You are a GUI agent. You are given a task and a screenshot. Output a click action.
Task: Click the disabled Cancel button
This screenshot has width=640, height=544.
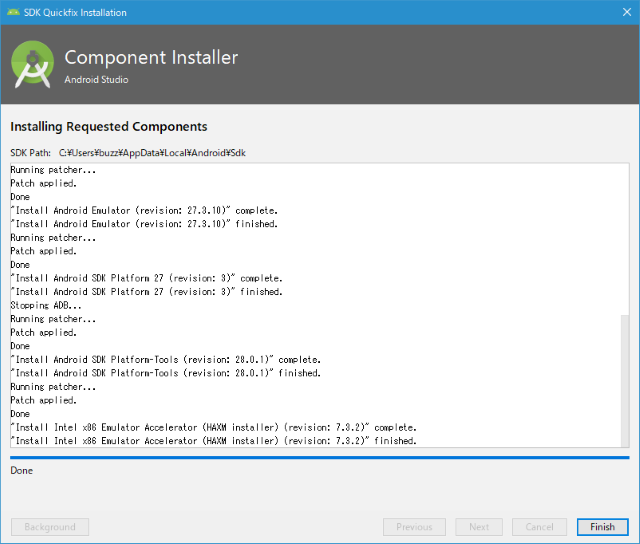click(x=539, y=527)
